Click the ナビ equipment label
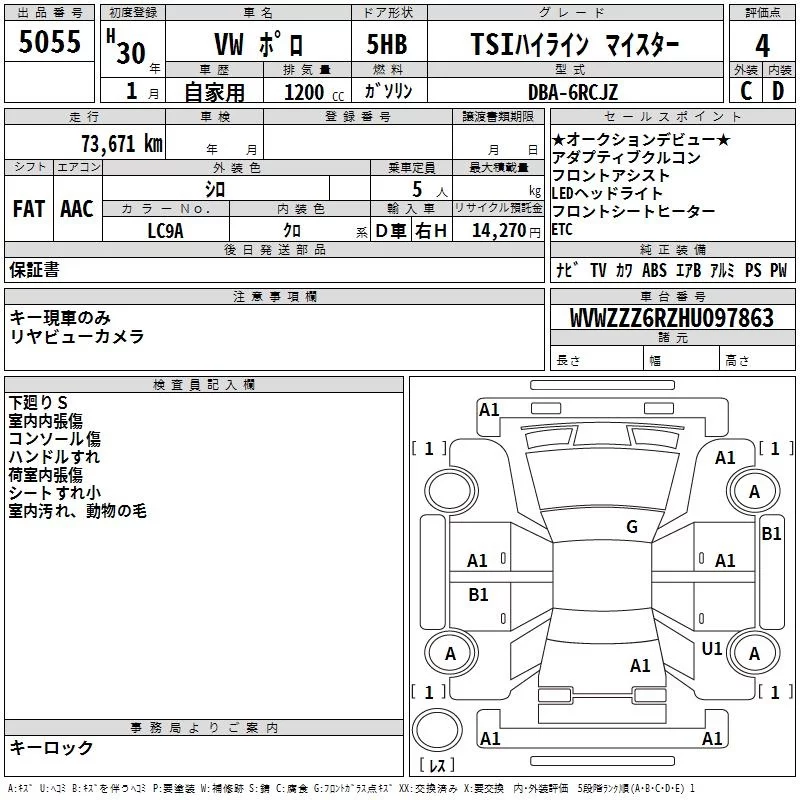 [x=567, y=270]
